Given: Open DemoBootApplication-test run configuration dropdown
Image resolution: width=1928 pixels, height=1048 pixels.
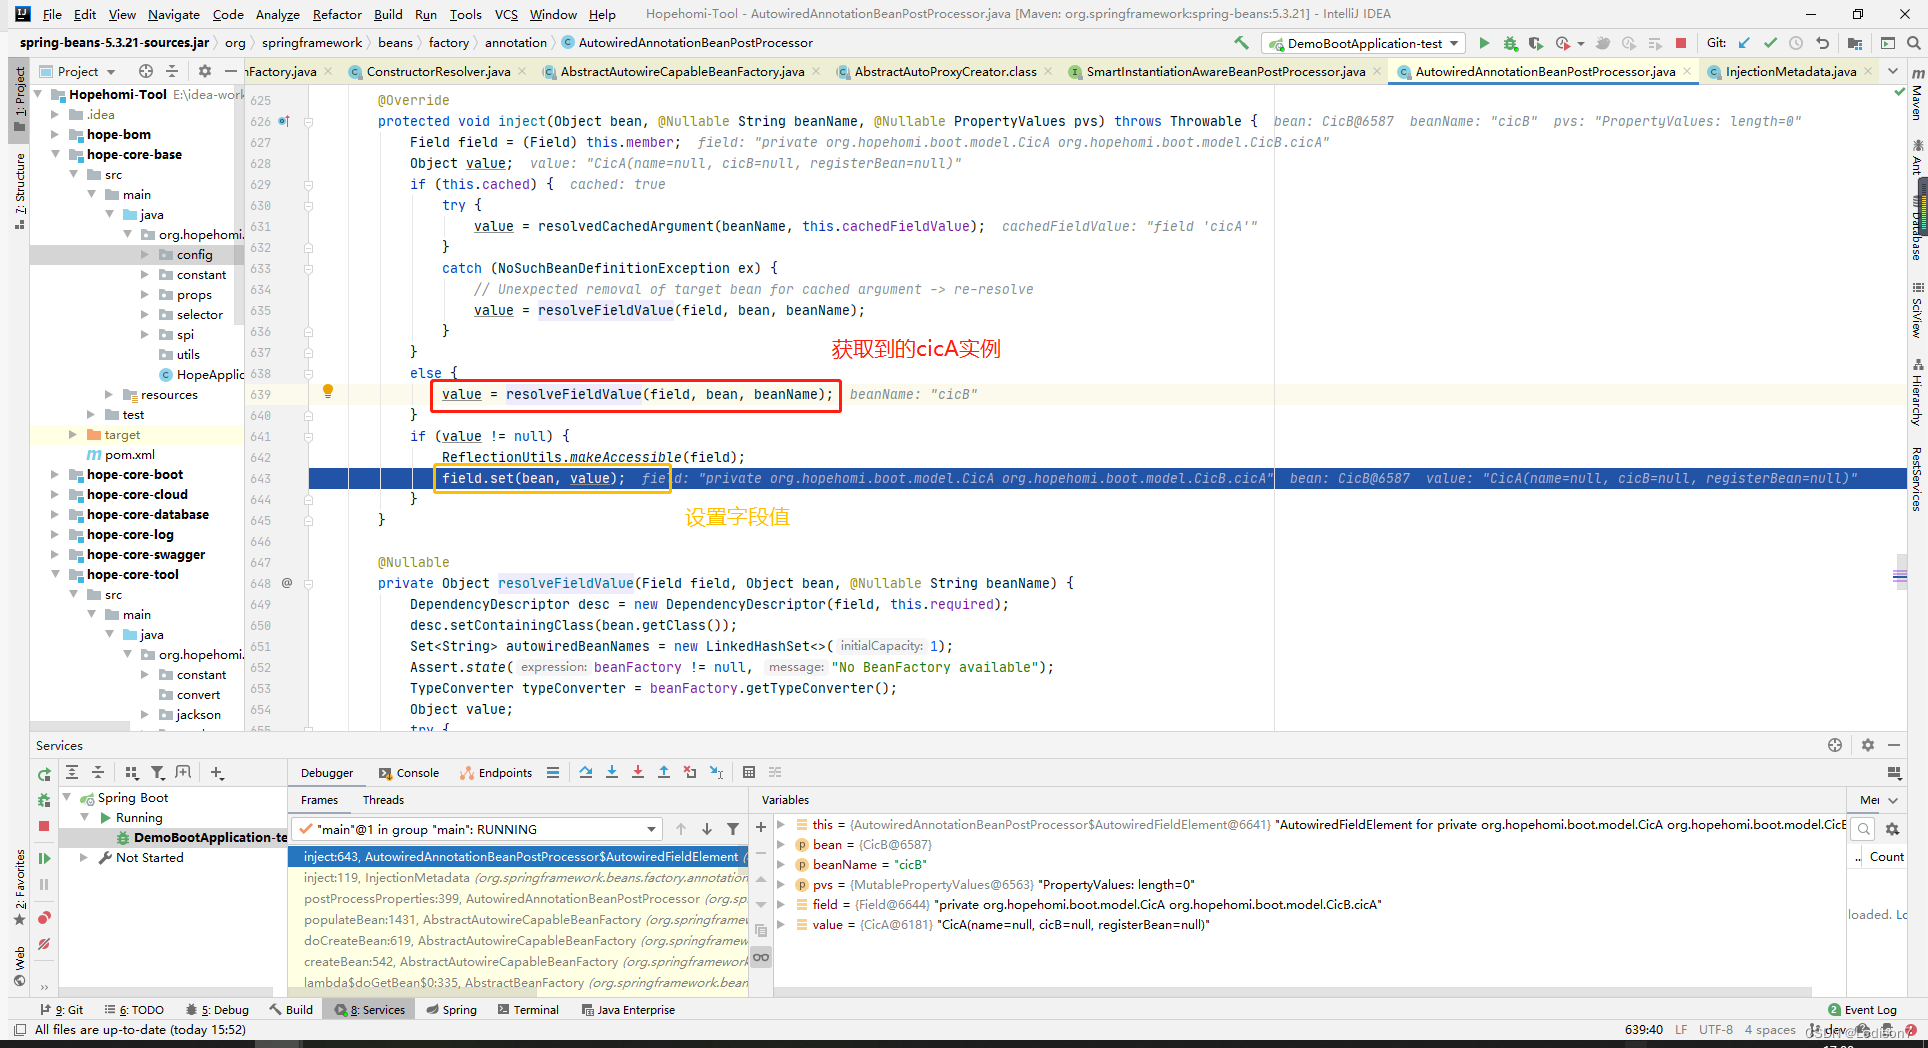Looking at the screenshot, I should coord(1364,43).
